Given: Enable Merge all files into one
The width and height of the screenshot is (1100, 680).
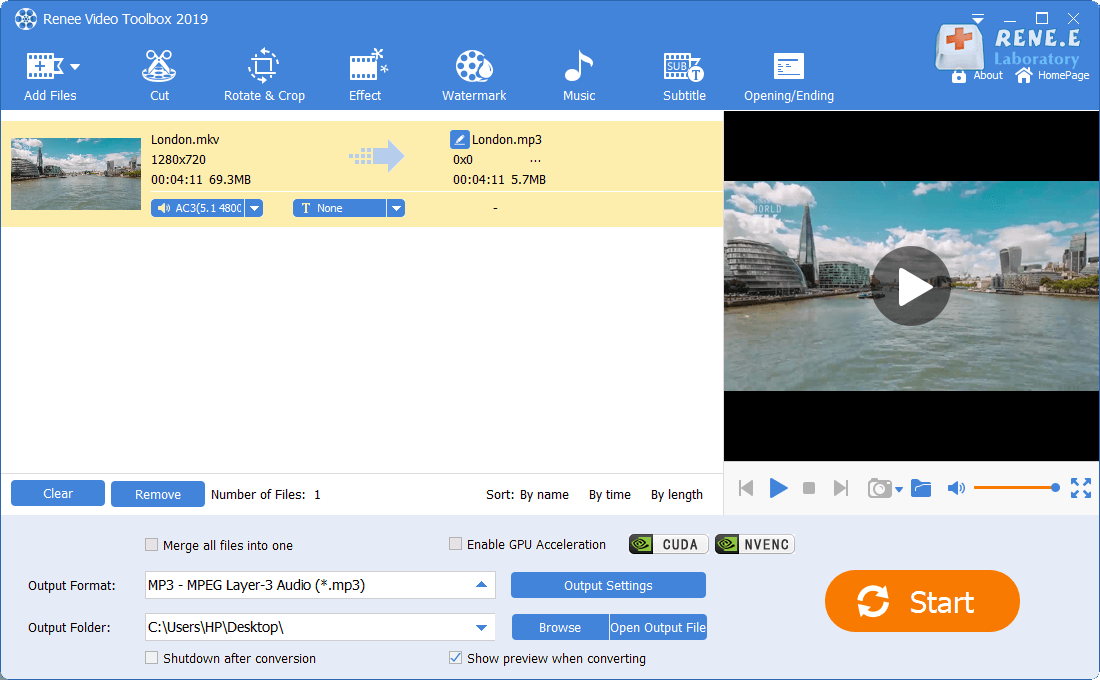Looking at the screenshot, I should [x=152, y=545].
